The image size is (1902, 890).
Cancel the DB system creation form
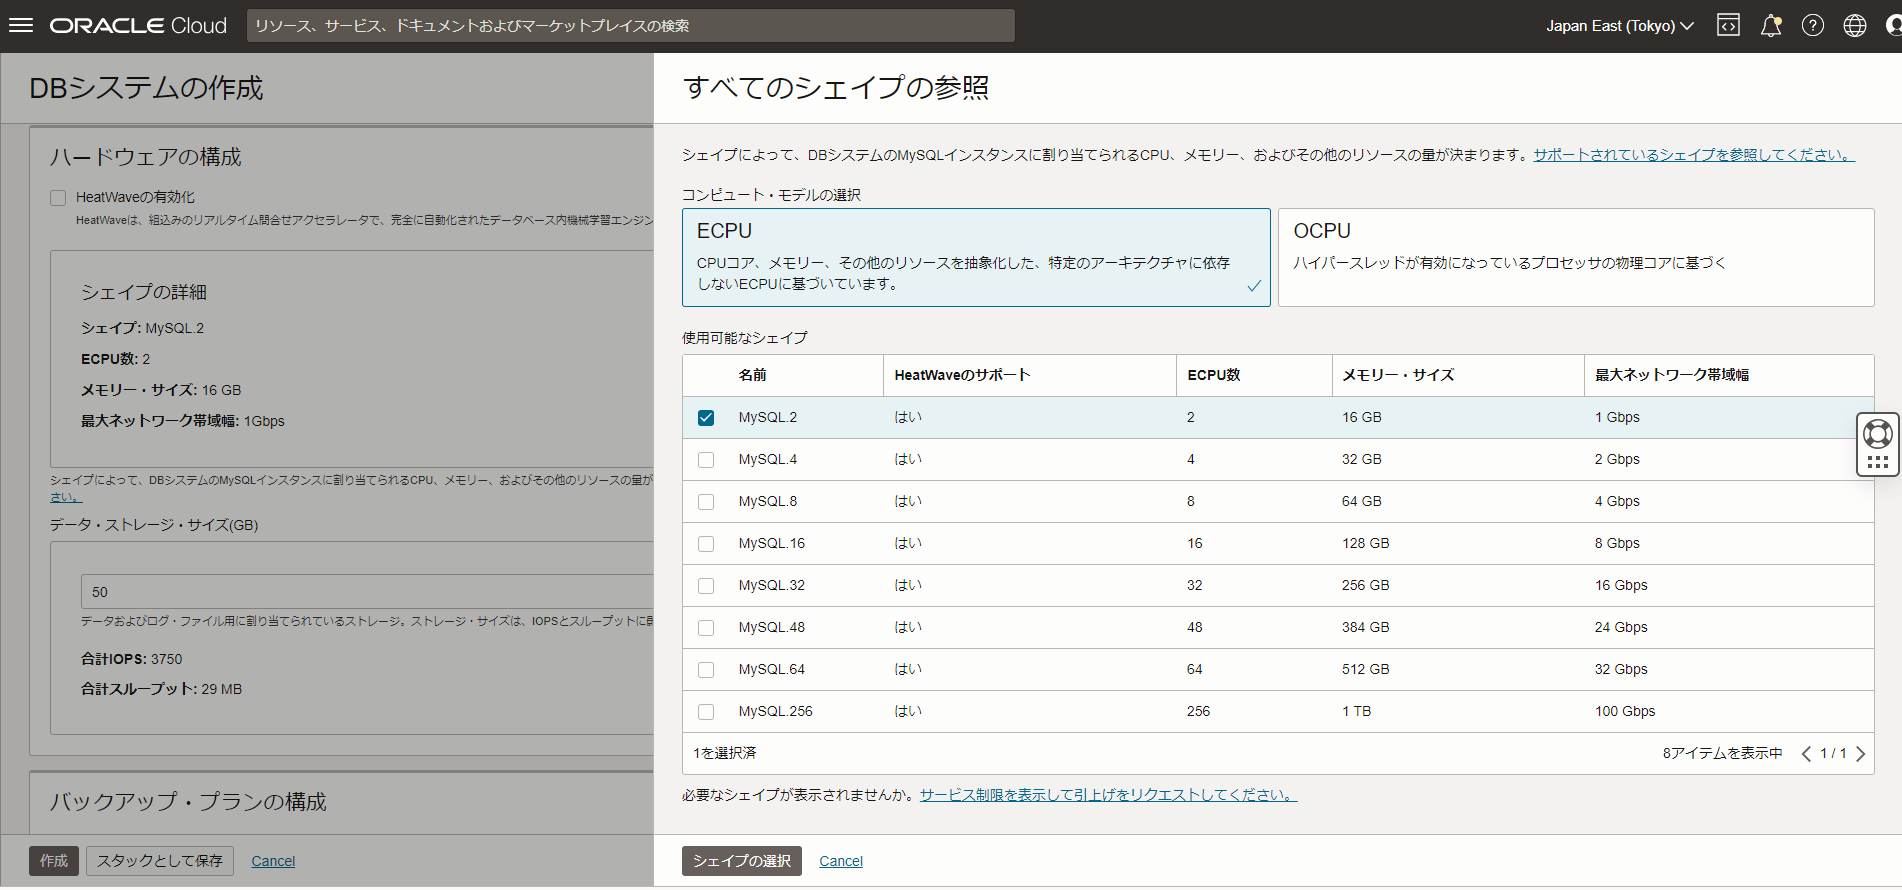tap(273, 861)
